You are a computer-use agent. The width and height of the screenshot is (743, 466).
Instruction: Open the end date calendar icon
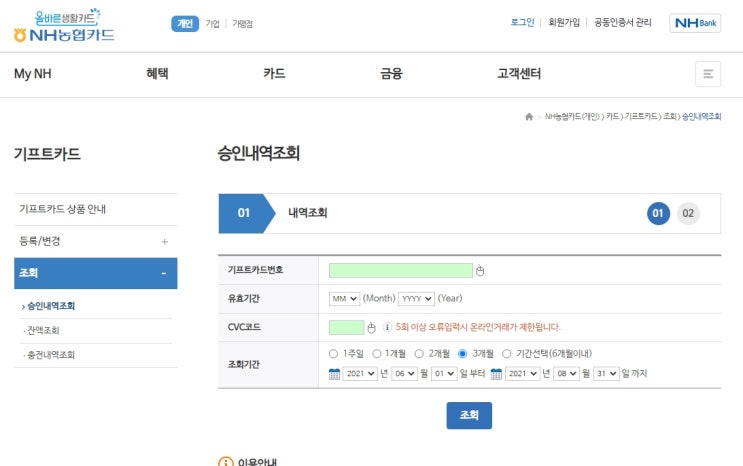click(496, 374)
